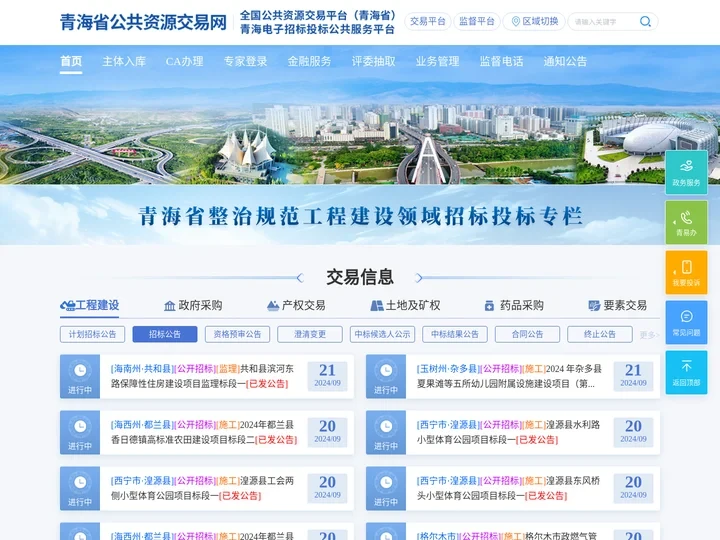Open 湟源县水利路小型体育公园 announcement
The width and height of the screenshot is (720, 540).
[x=509, y=432]
